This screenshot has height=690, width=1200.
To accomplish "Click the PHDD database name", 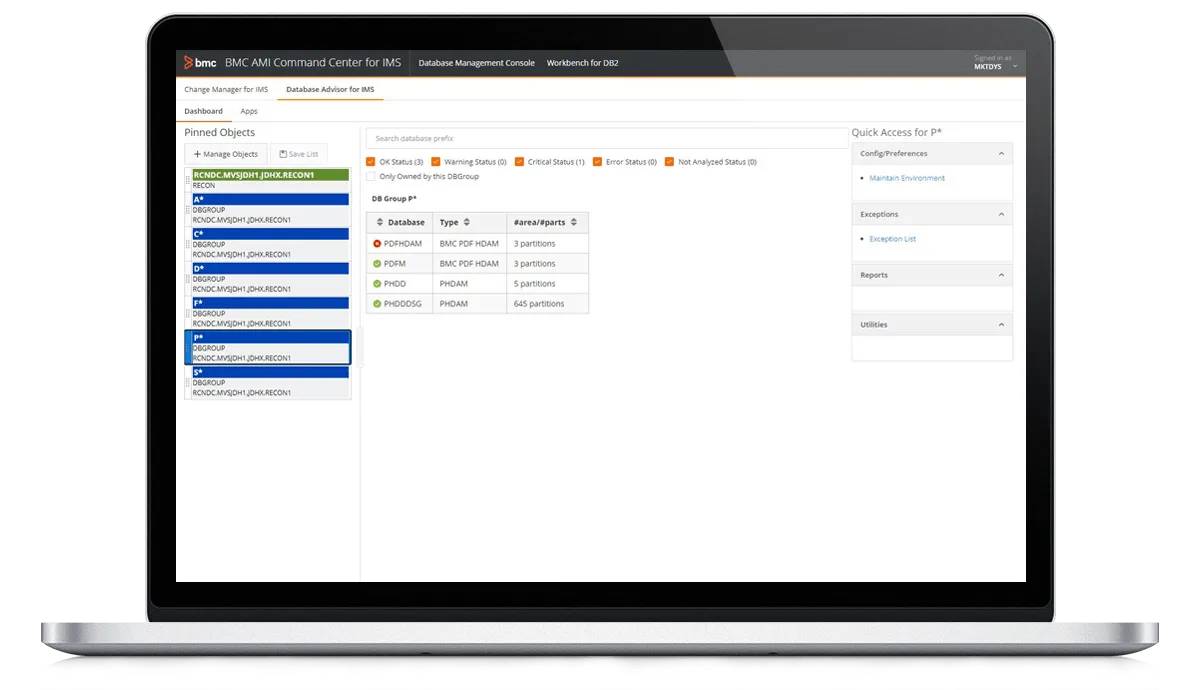I will (395, 283).
